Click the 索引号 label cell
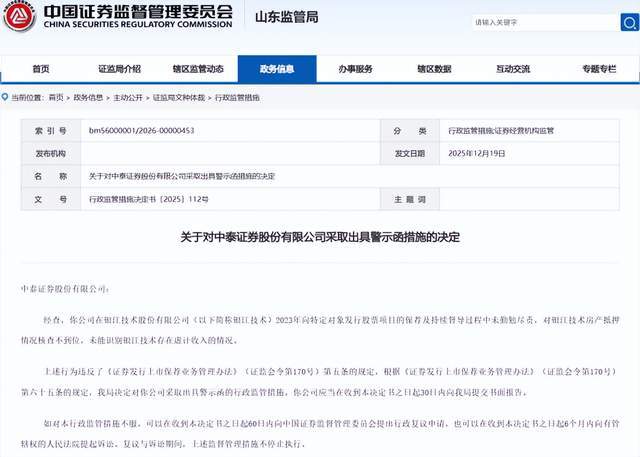This screenshot has width=640, height=457. pos(51,131)
